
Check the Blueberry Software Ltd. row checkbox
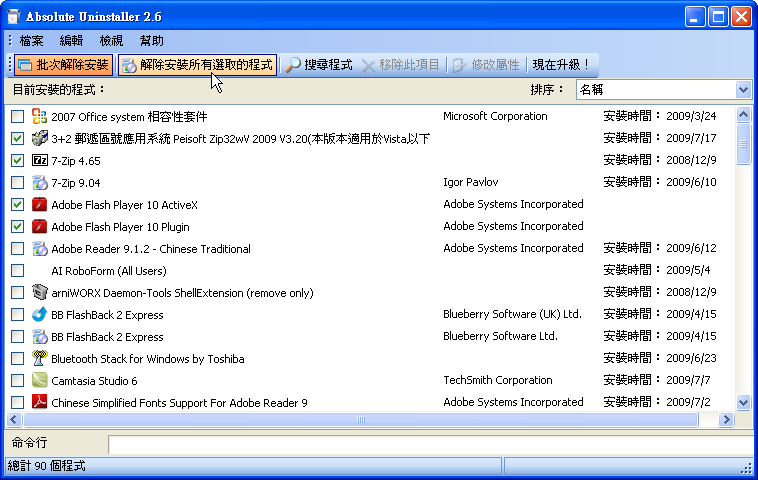[x=17, y=336]
